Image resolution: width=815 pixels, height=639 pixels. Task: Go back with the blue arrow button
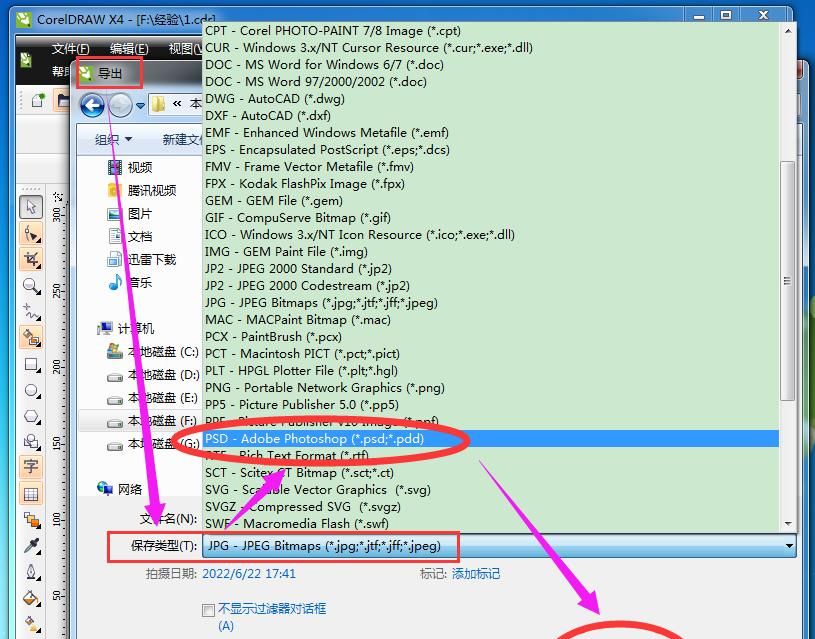point(93,106)
